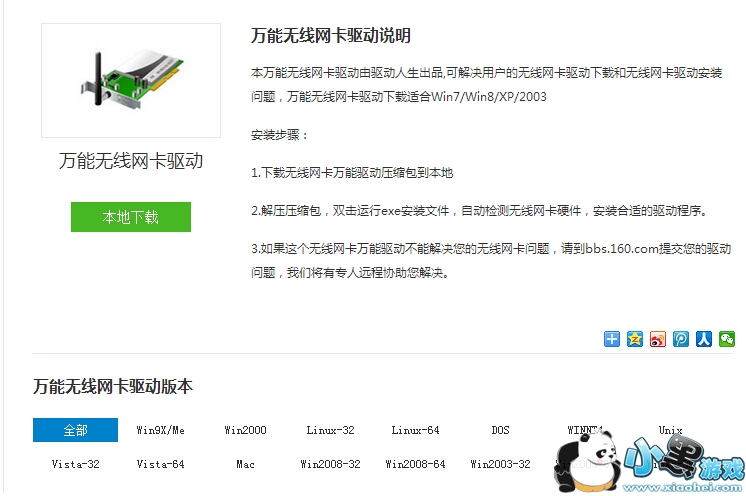Image resolution: width=746 pixels, height=496 pixels.
Task: Share via the Sina Weibo icon
Action: 658,339
